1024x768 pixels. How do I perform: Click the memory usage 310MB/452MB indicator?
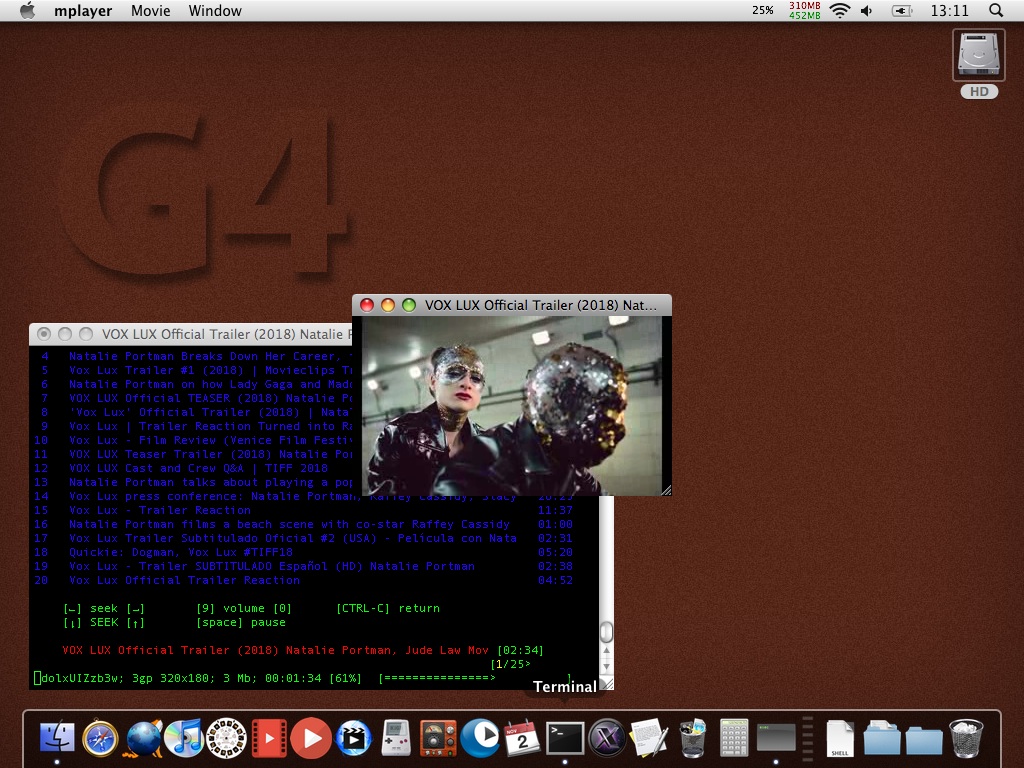[x=805, y=10]
